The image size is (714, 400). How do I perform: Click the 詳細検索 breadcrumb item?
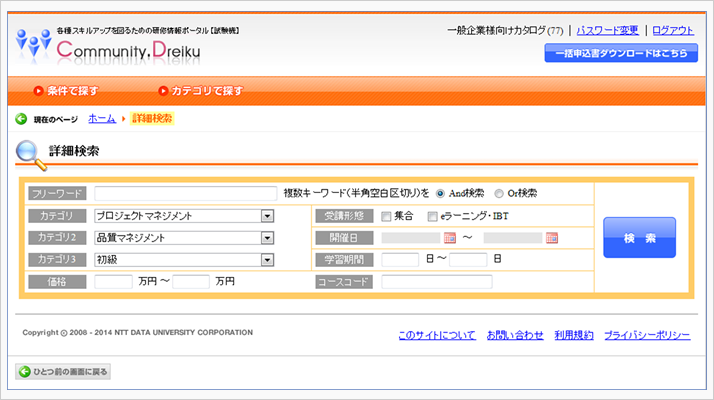pos(152,118)
